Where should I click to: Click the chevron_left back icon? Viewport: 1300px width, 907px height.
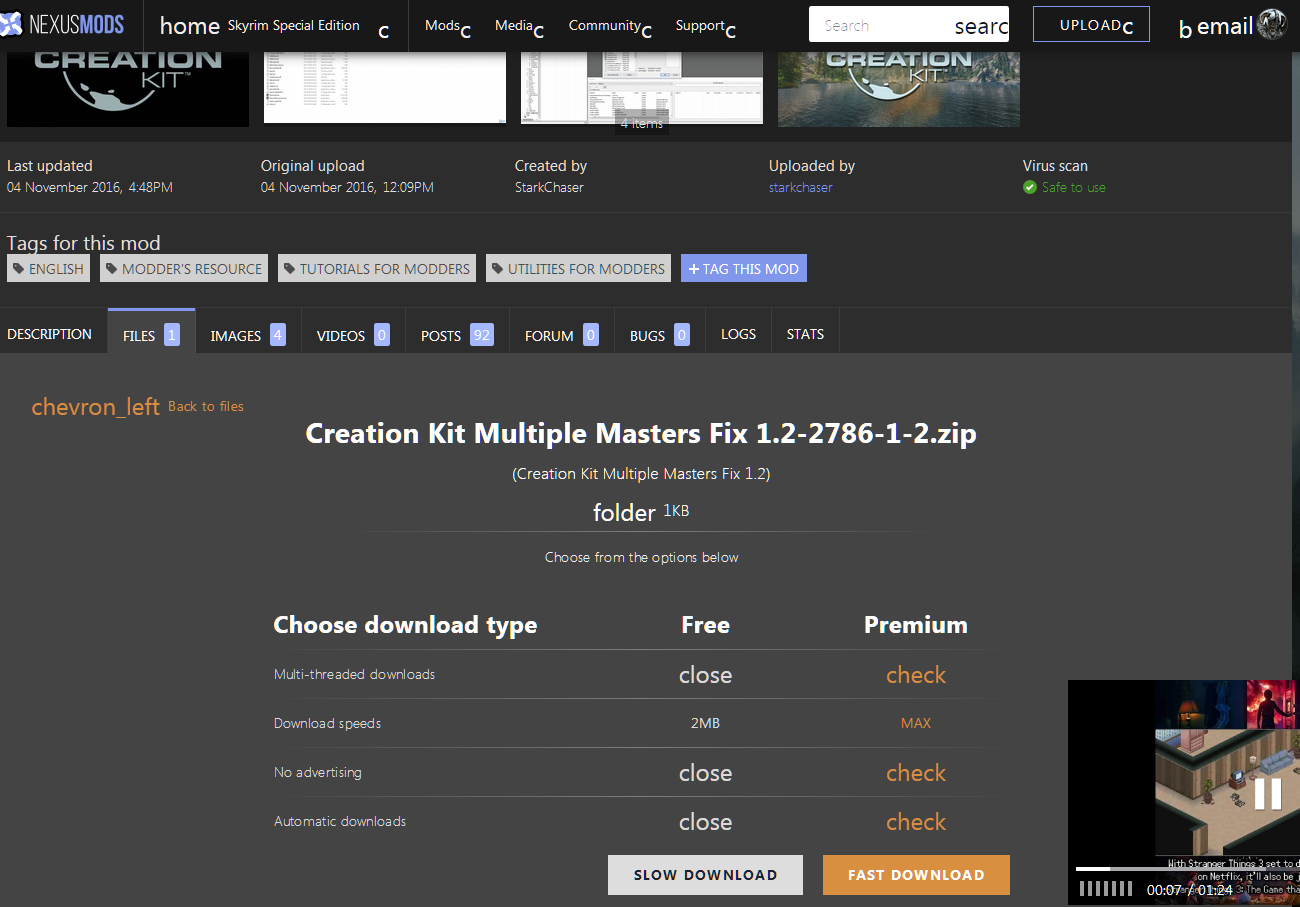[95, 406]
